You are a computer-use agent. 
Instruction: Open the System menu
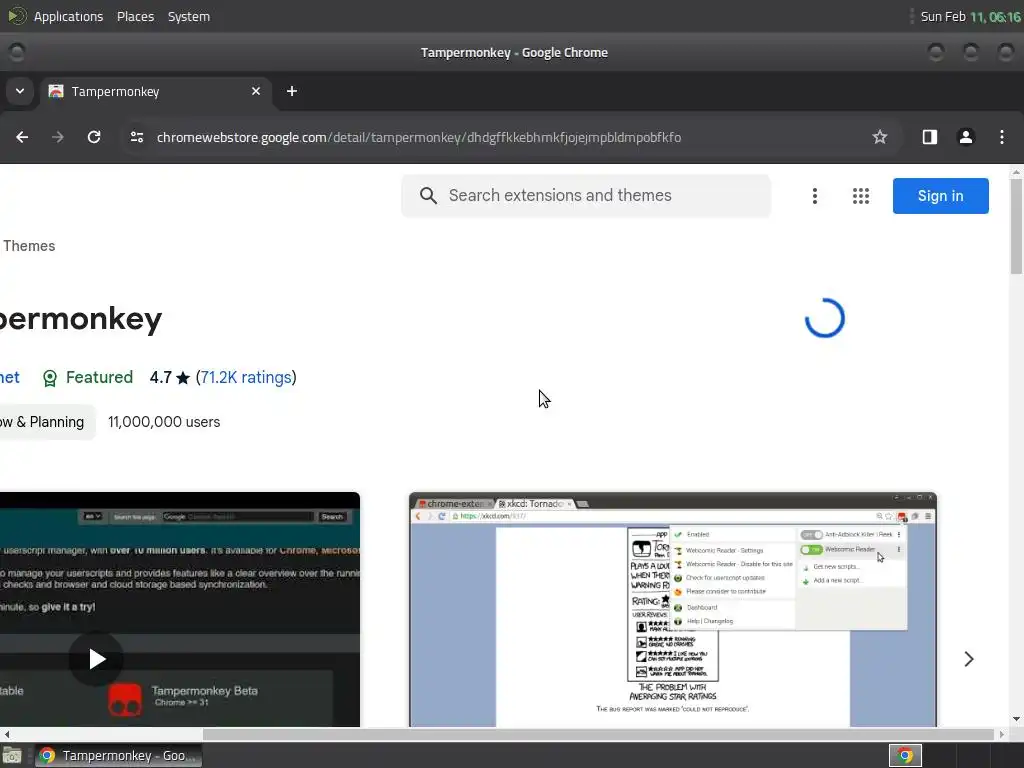point(189,16)
